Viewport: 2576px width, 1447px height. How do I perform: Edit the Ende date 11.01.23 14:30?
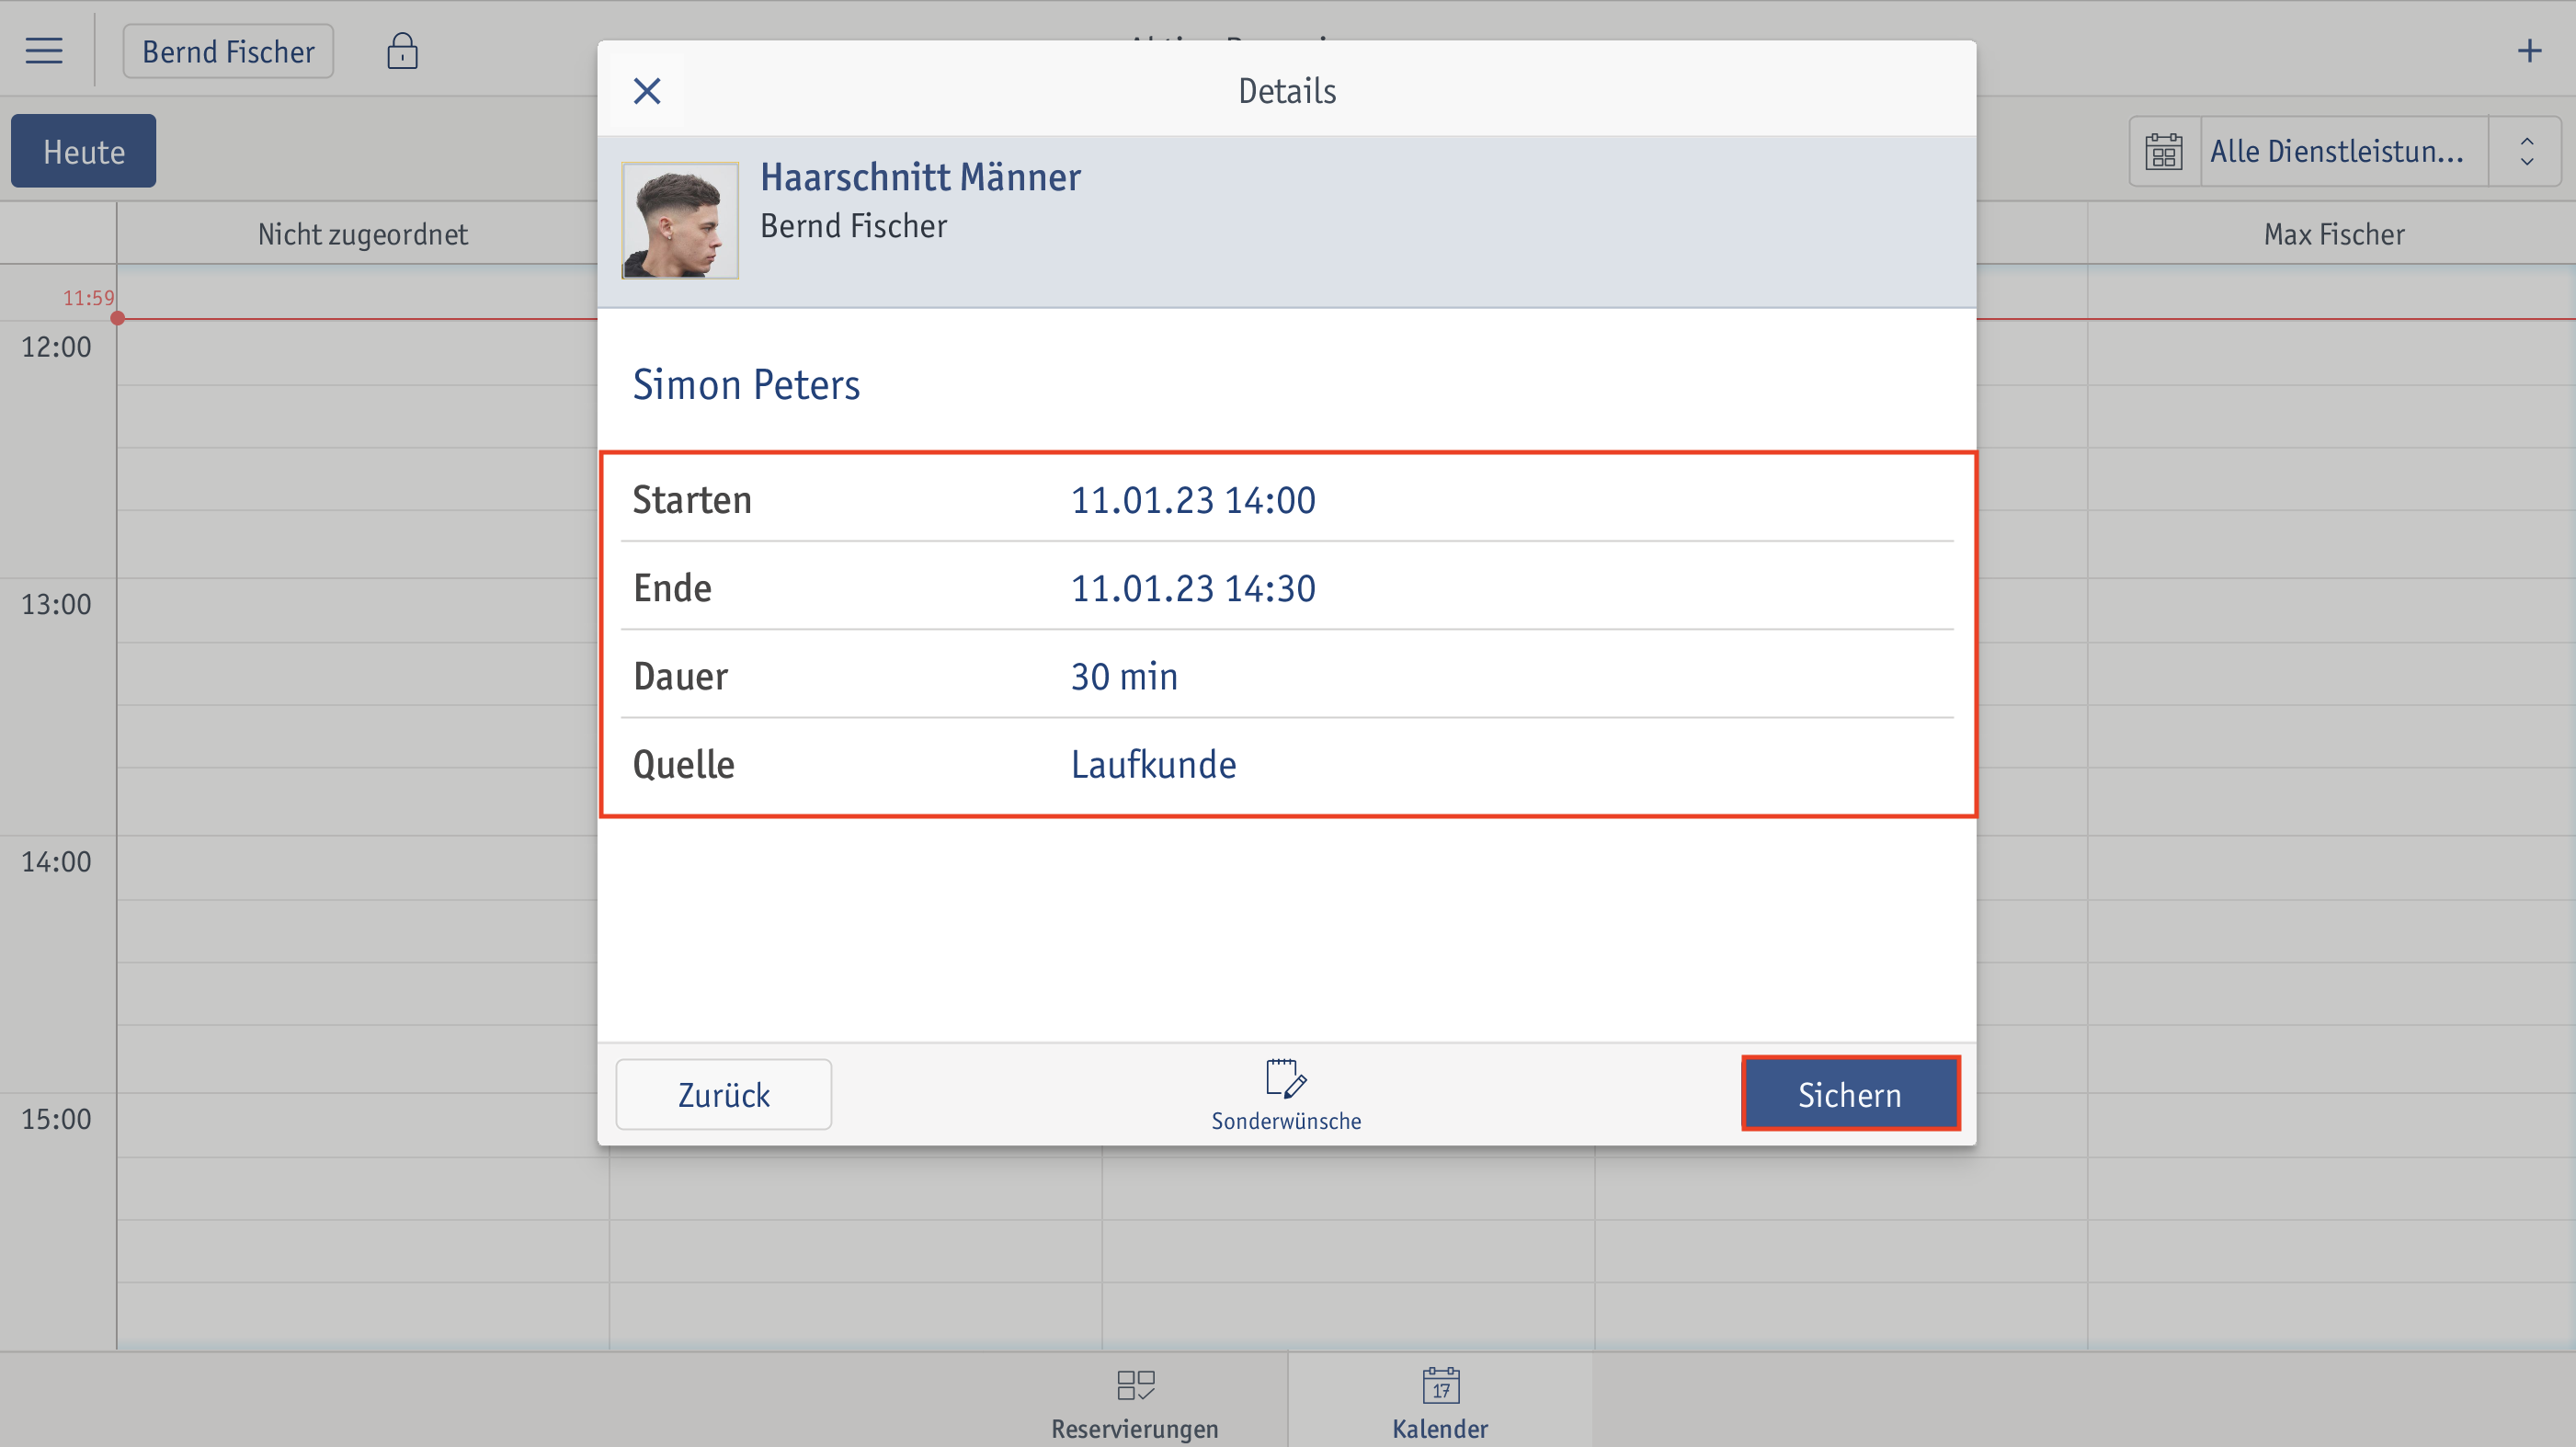click(x=1193, y=588)
